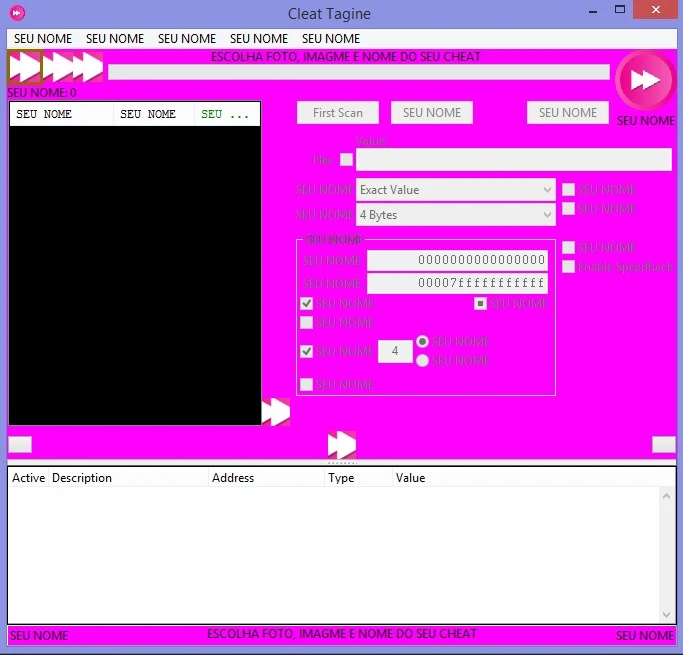Click the First Scan button
This screenshot has height=655, width=683.
338,113
